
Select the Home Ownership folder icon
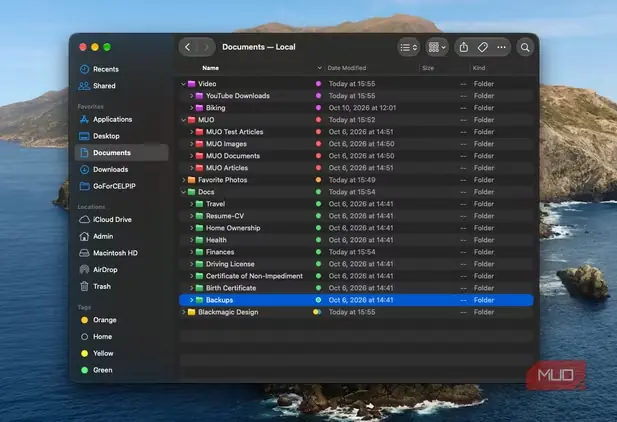(x=200, y=228)
